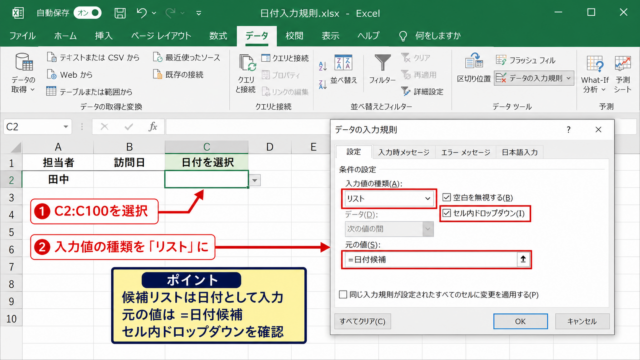This screenshot has width=640, height=360.
Task: Click the 元の値 source input field
Action: 430,260
